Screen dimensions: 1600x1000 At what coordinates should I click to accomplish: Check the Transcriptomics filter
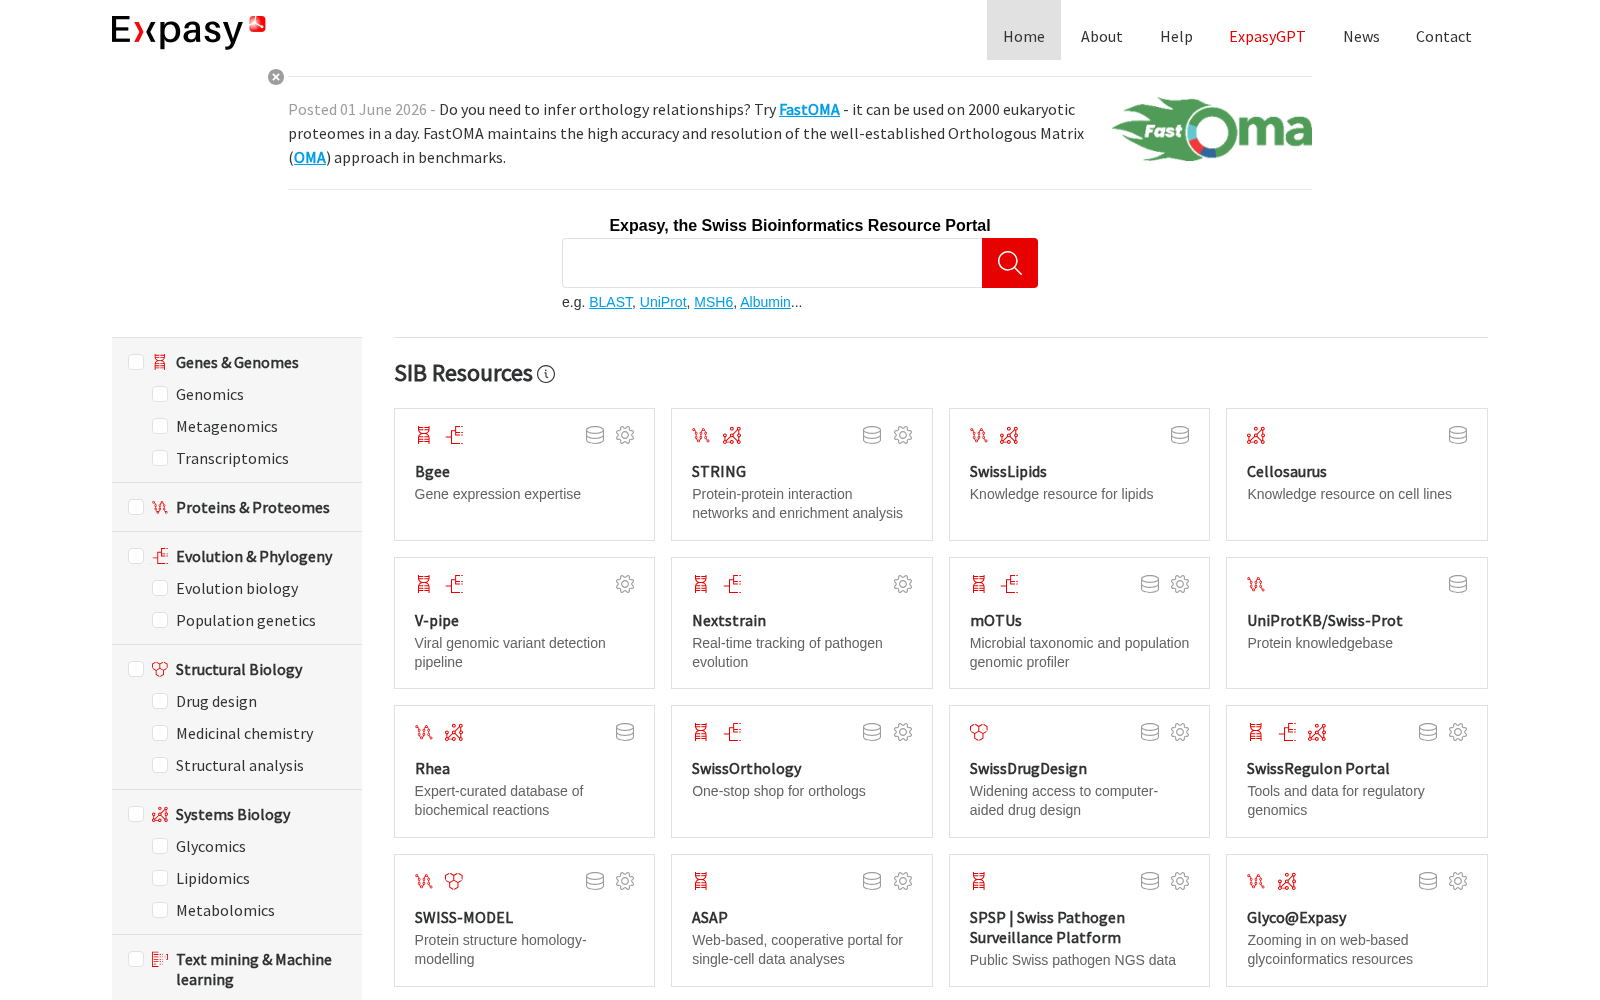(x=160, y=458)
